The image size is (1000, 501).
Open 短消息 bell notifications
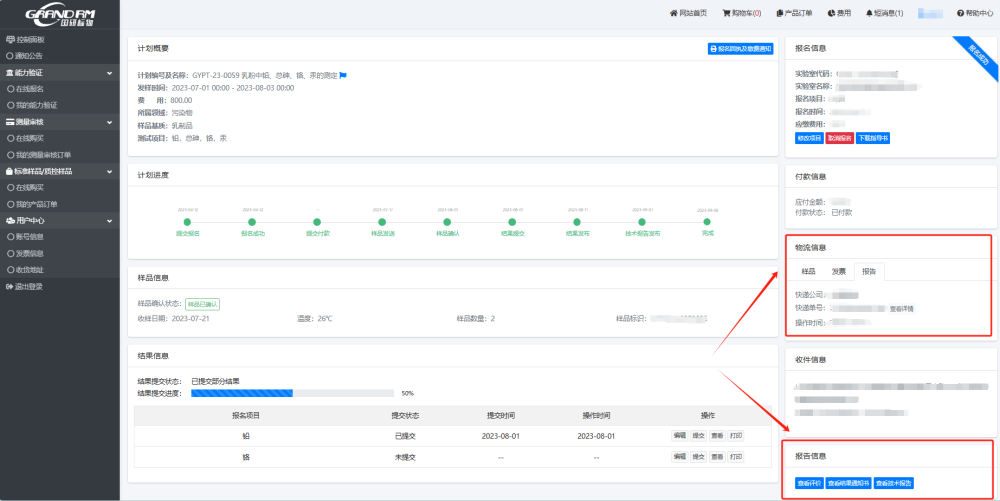tap(869, 13)
